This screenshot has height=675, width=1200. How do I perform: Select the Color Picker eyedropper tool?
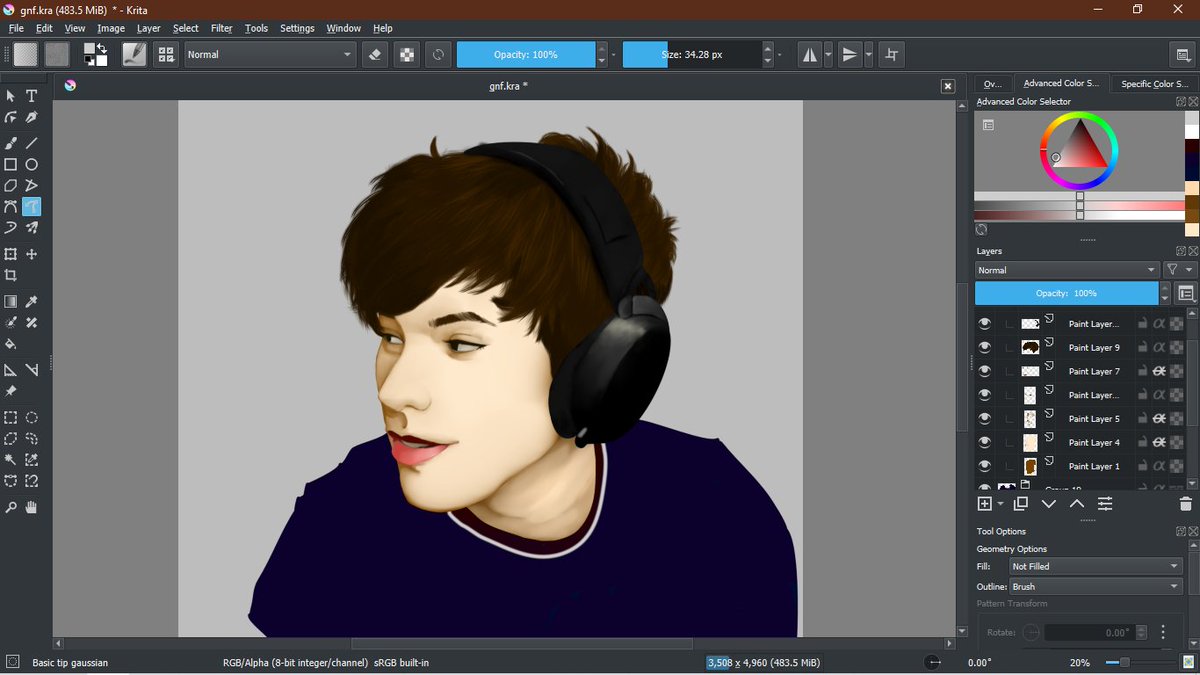[x=32, y=301]
